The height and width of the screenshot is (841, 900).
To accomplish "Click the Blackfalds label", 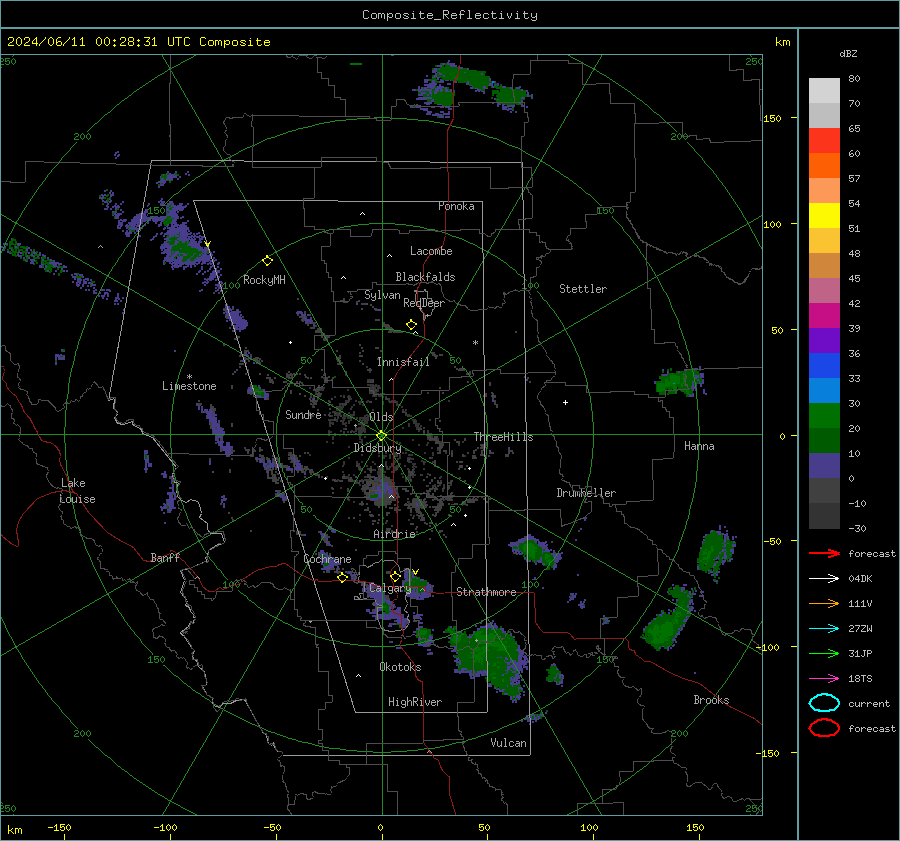I will [x=425, y=277].
